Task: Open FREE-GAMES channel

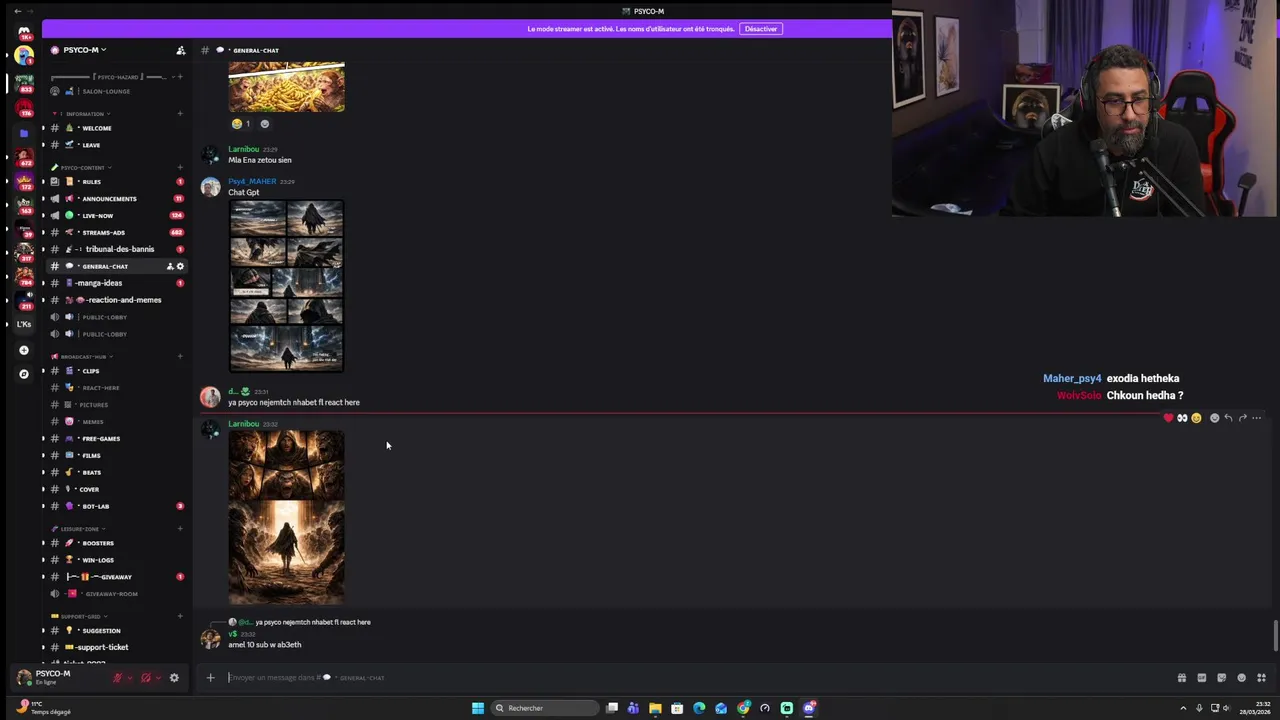Action: (x=117, y=439)
